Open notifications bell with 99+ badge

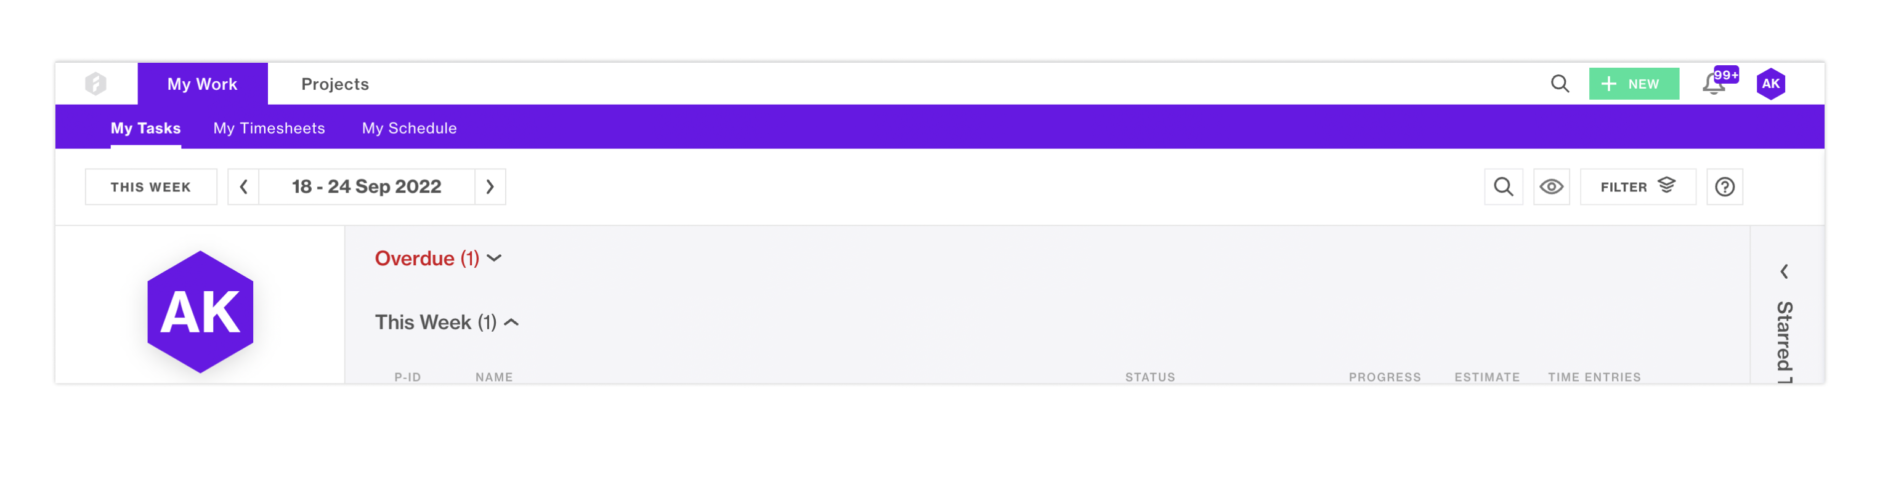click(x=1714, y=84)
